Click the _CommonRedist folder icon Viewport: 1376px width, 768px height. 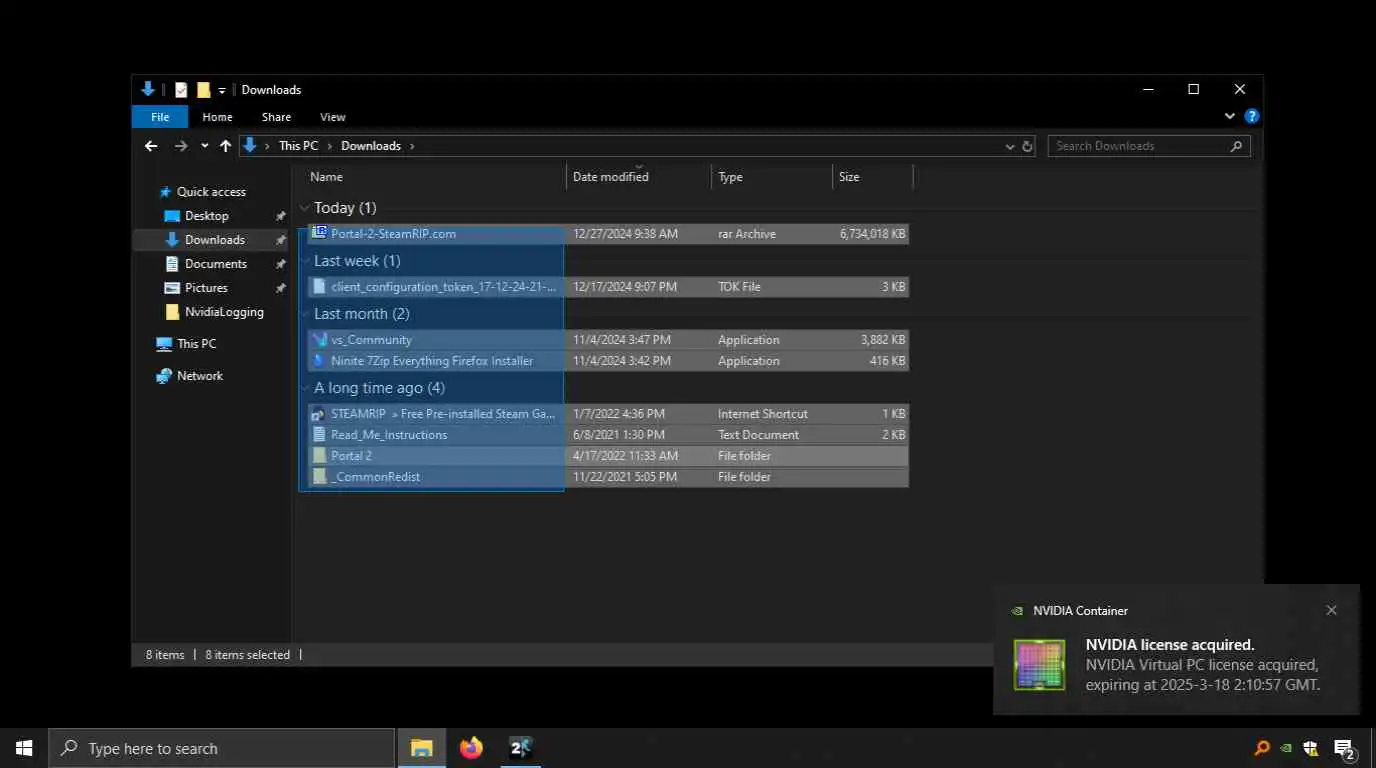point(320,477)
